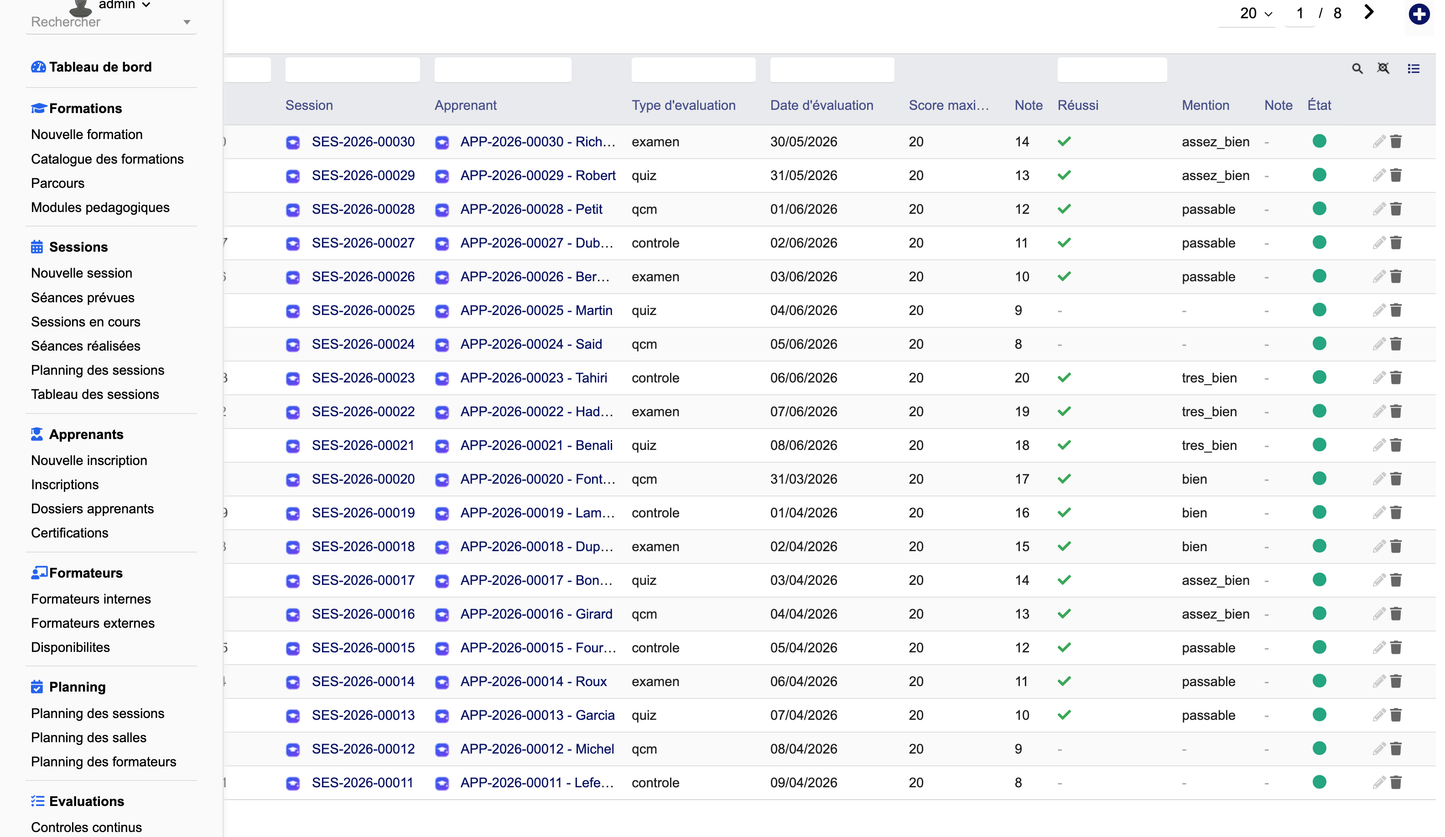The width and height of the screenshot is (1445, 837).
Task: Click the Date d'évaluation filter field
Action: (832, 69)
